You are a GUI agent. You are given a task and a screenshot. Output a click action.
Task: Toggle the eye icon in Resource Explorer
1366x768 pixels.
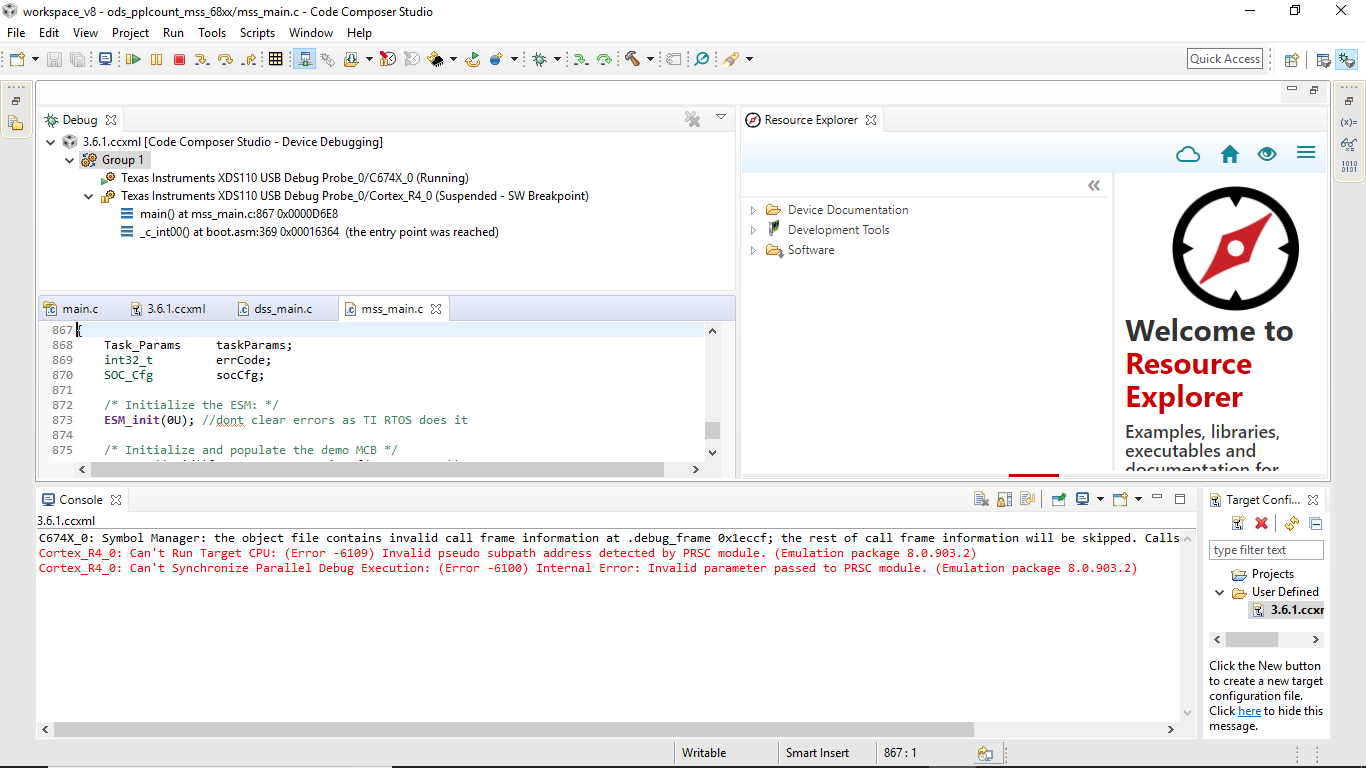[x=1267, y=154]
